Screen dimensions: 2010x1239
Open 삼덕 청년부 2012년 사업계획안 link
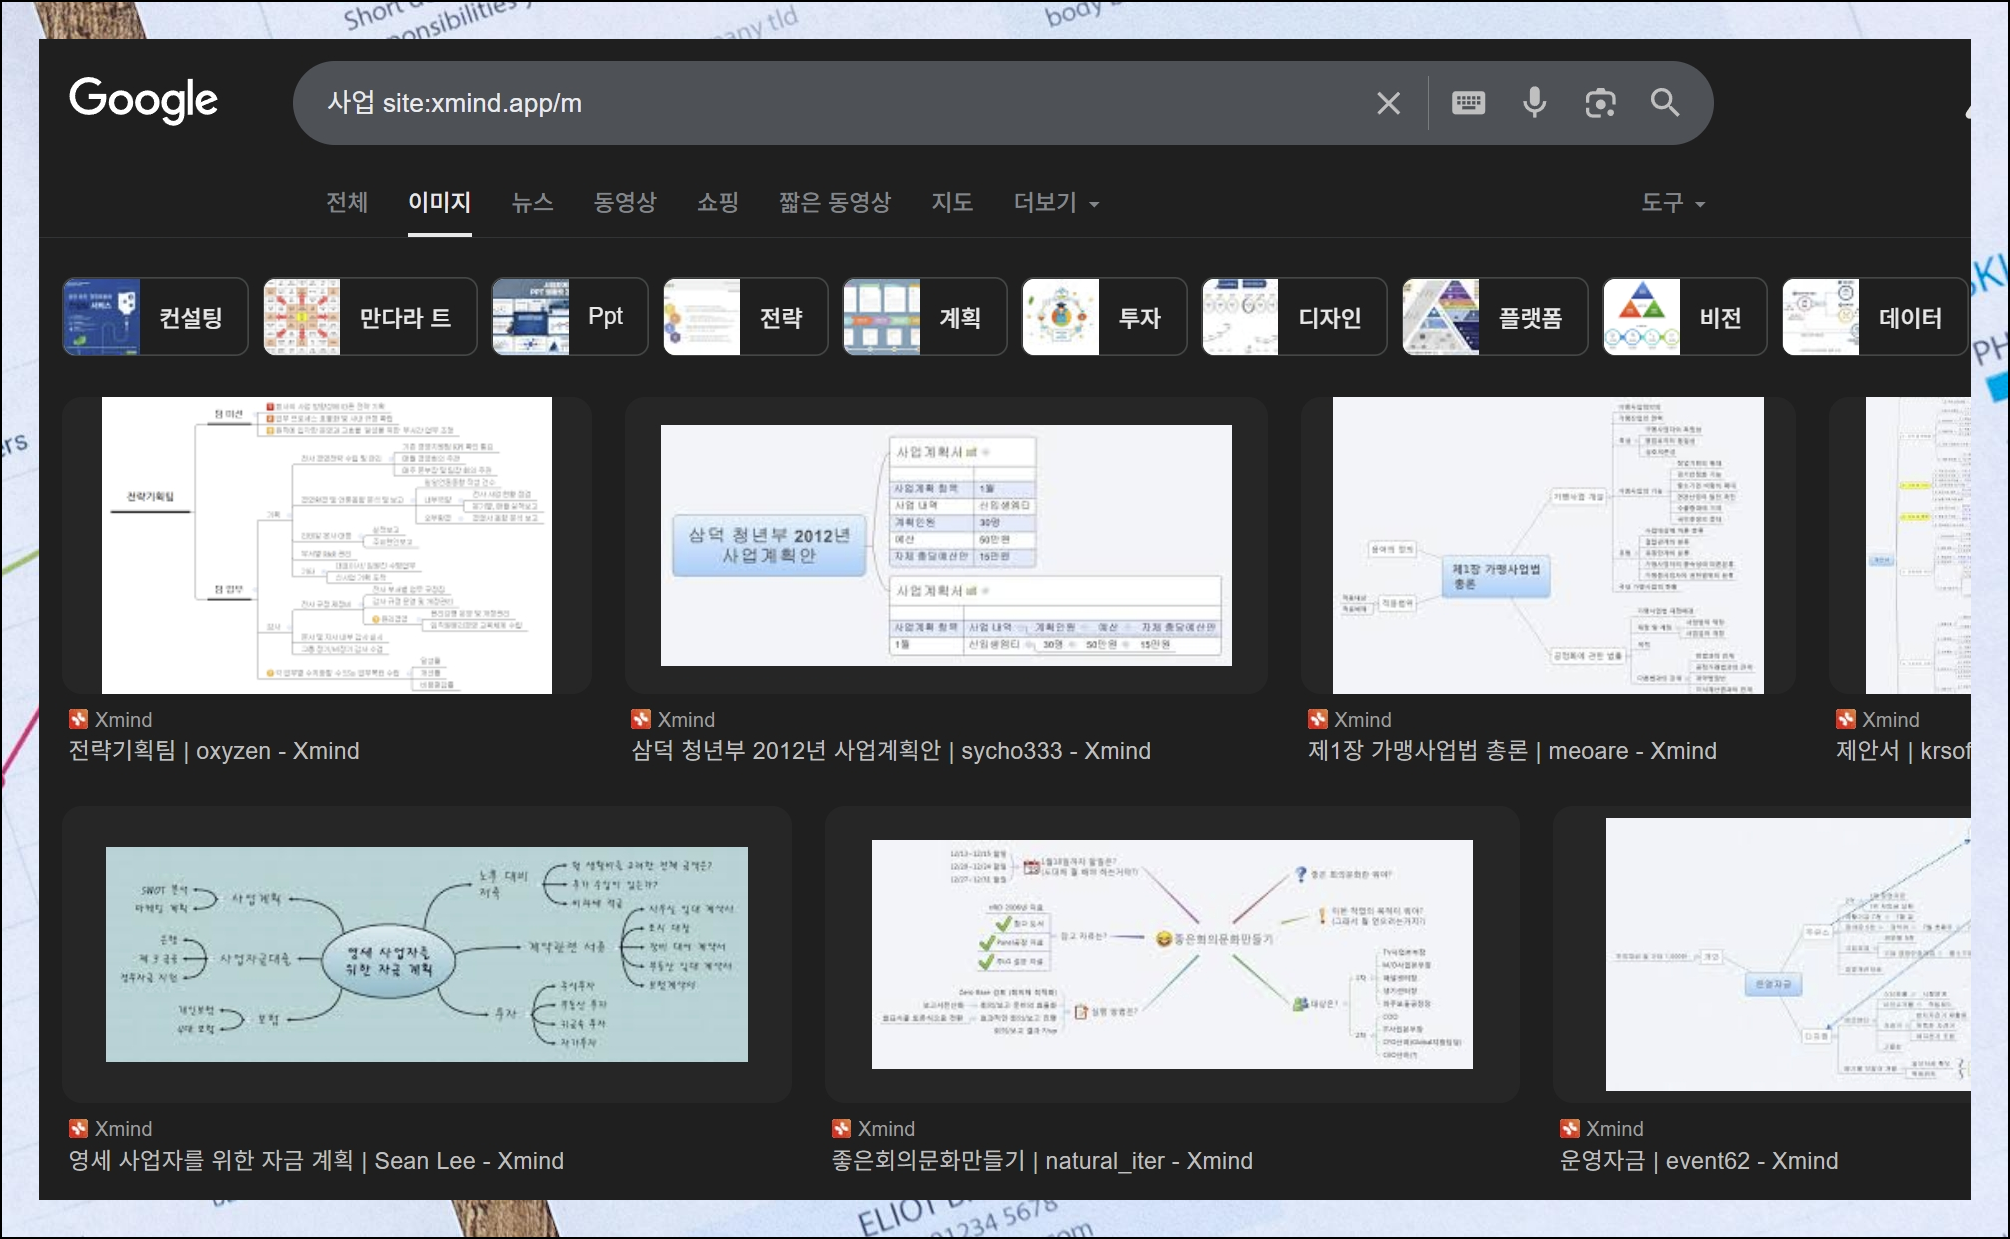click(x=890, y=751)
